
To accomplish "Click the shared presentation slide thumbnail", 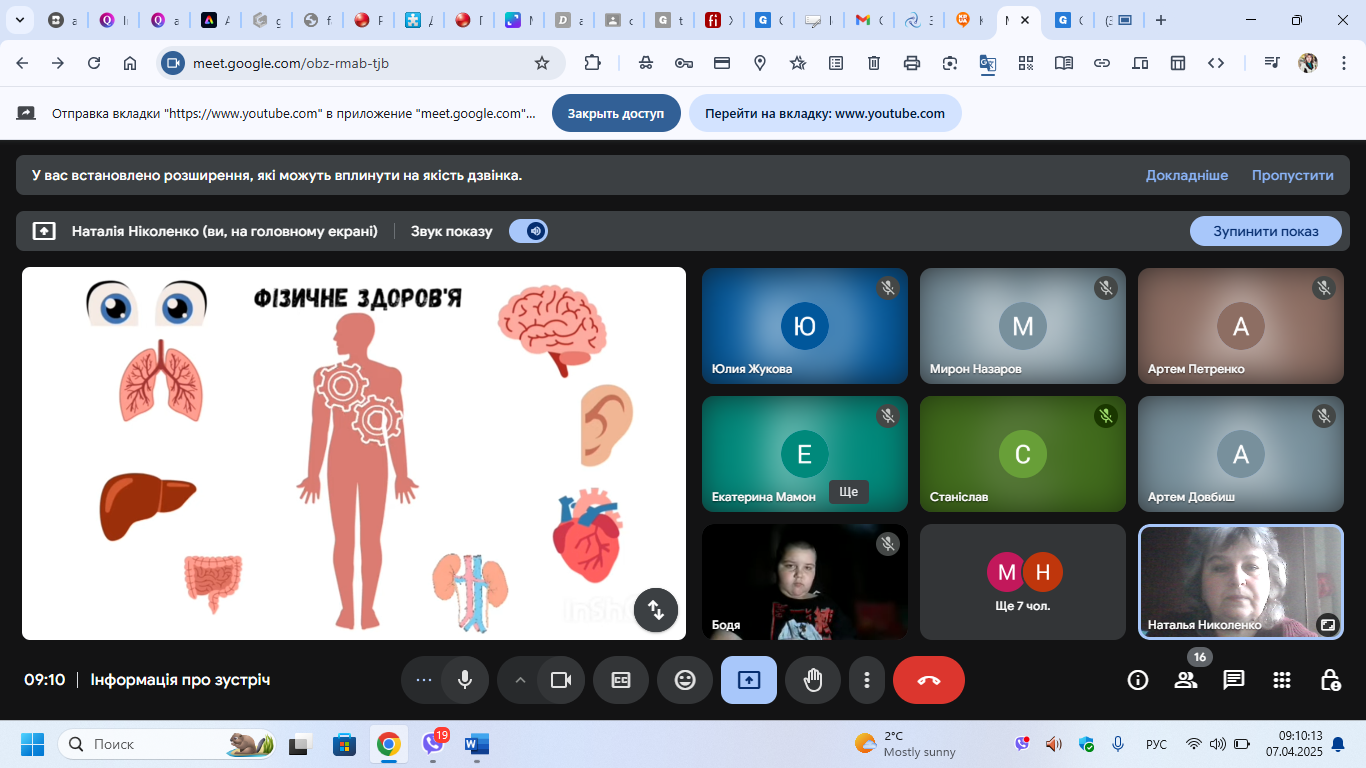I will click(354, 453).
